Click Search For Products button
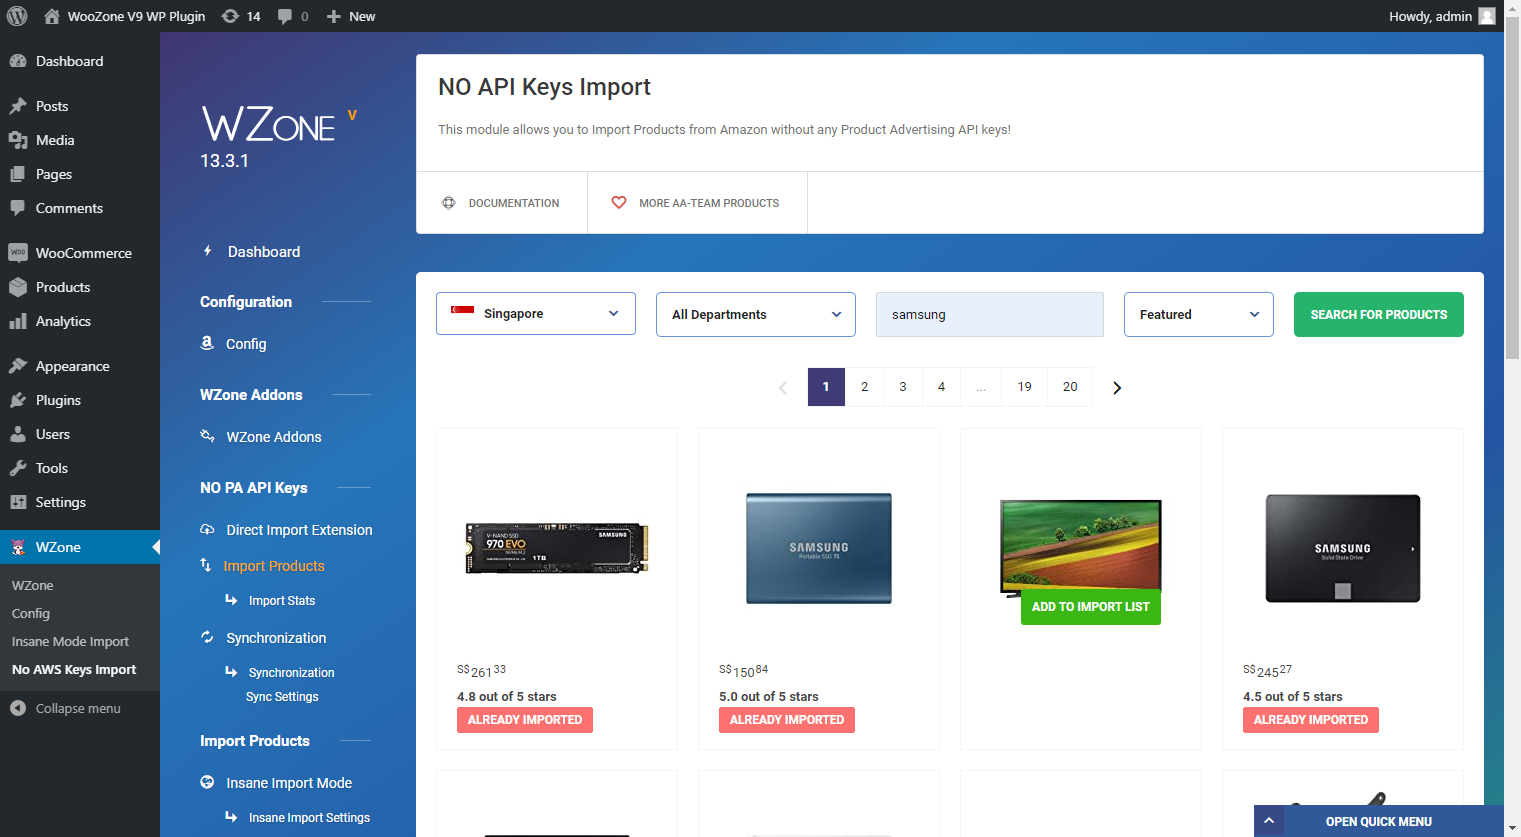This screenshot has width=1521, height=837. click(x=1379, y=314)
